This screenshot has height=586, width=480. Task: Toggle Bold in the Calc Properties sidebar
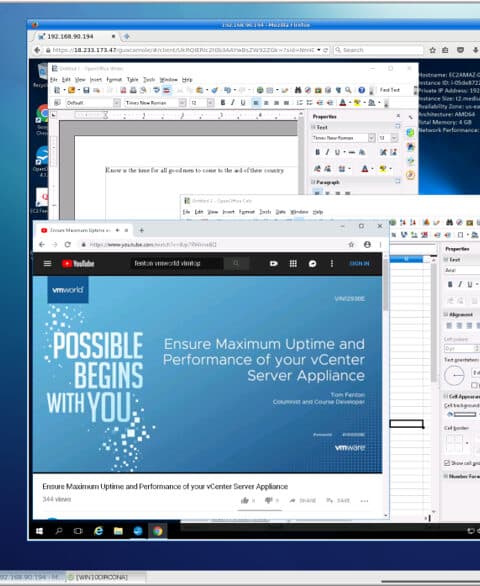click(x=450, y=284)
